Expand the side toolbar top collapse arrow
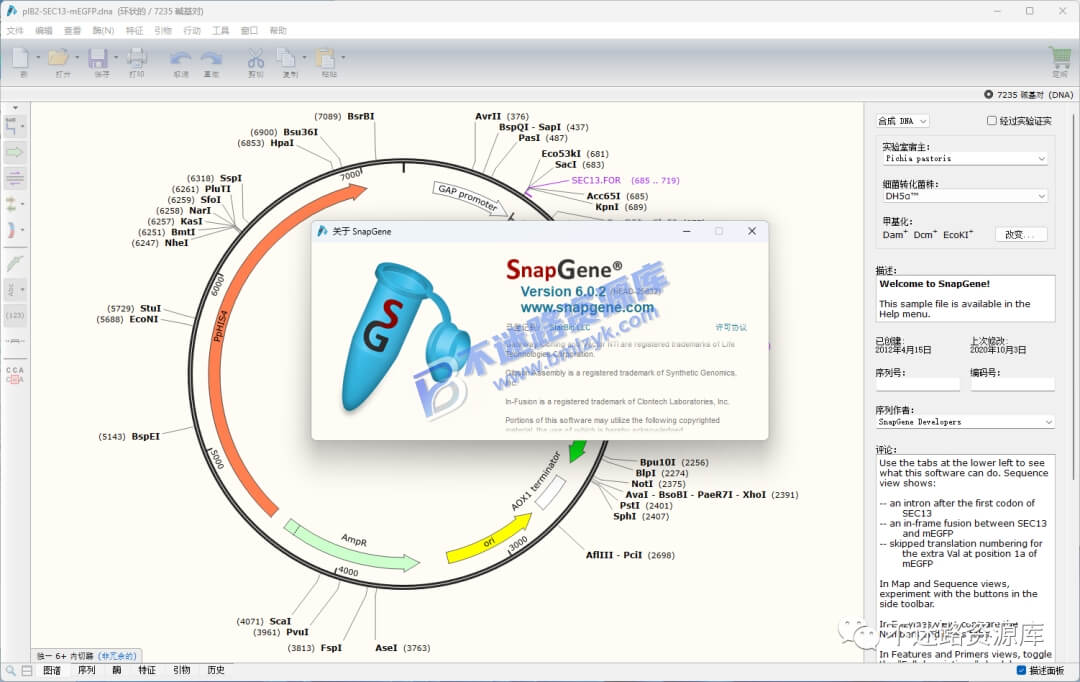Viewport: 1080px width, 682px height. pyautogui.click(x=15, y=108)
